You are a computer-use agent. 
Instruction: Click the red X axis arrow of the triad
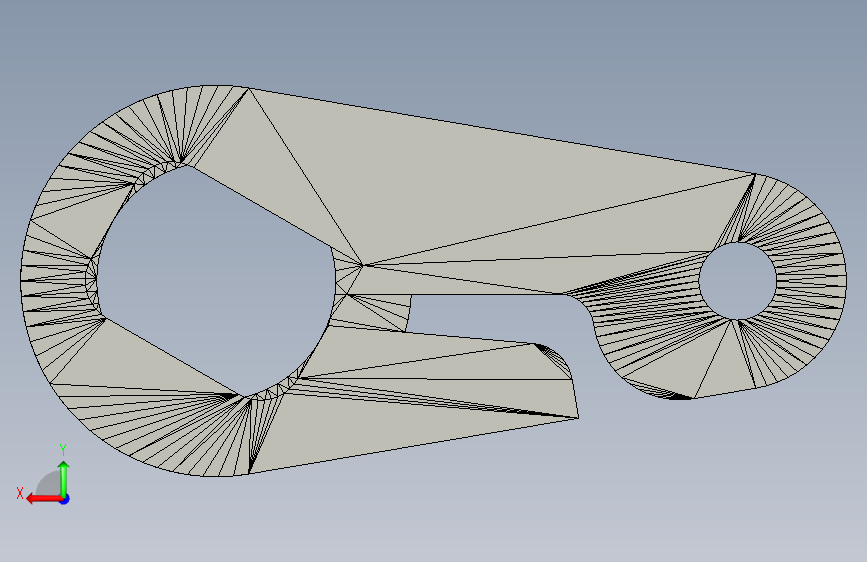pos(44,499)
